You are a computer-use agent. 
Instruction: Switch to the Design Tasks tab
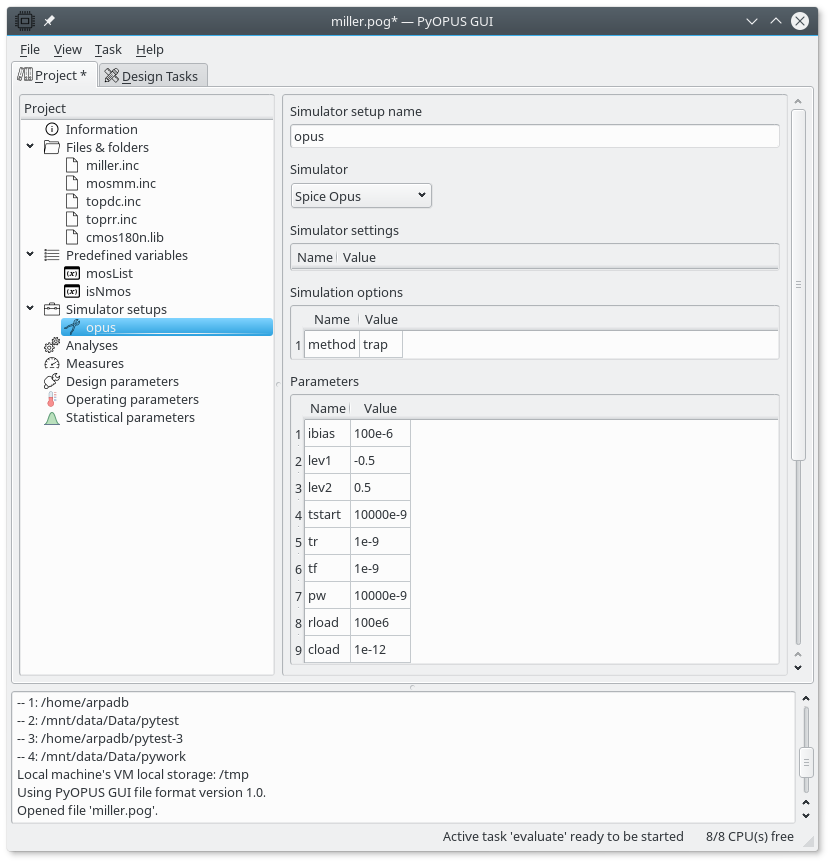153,76
